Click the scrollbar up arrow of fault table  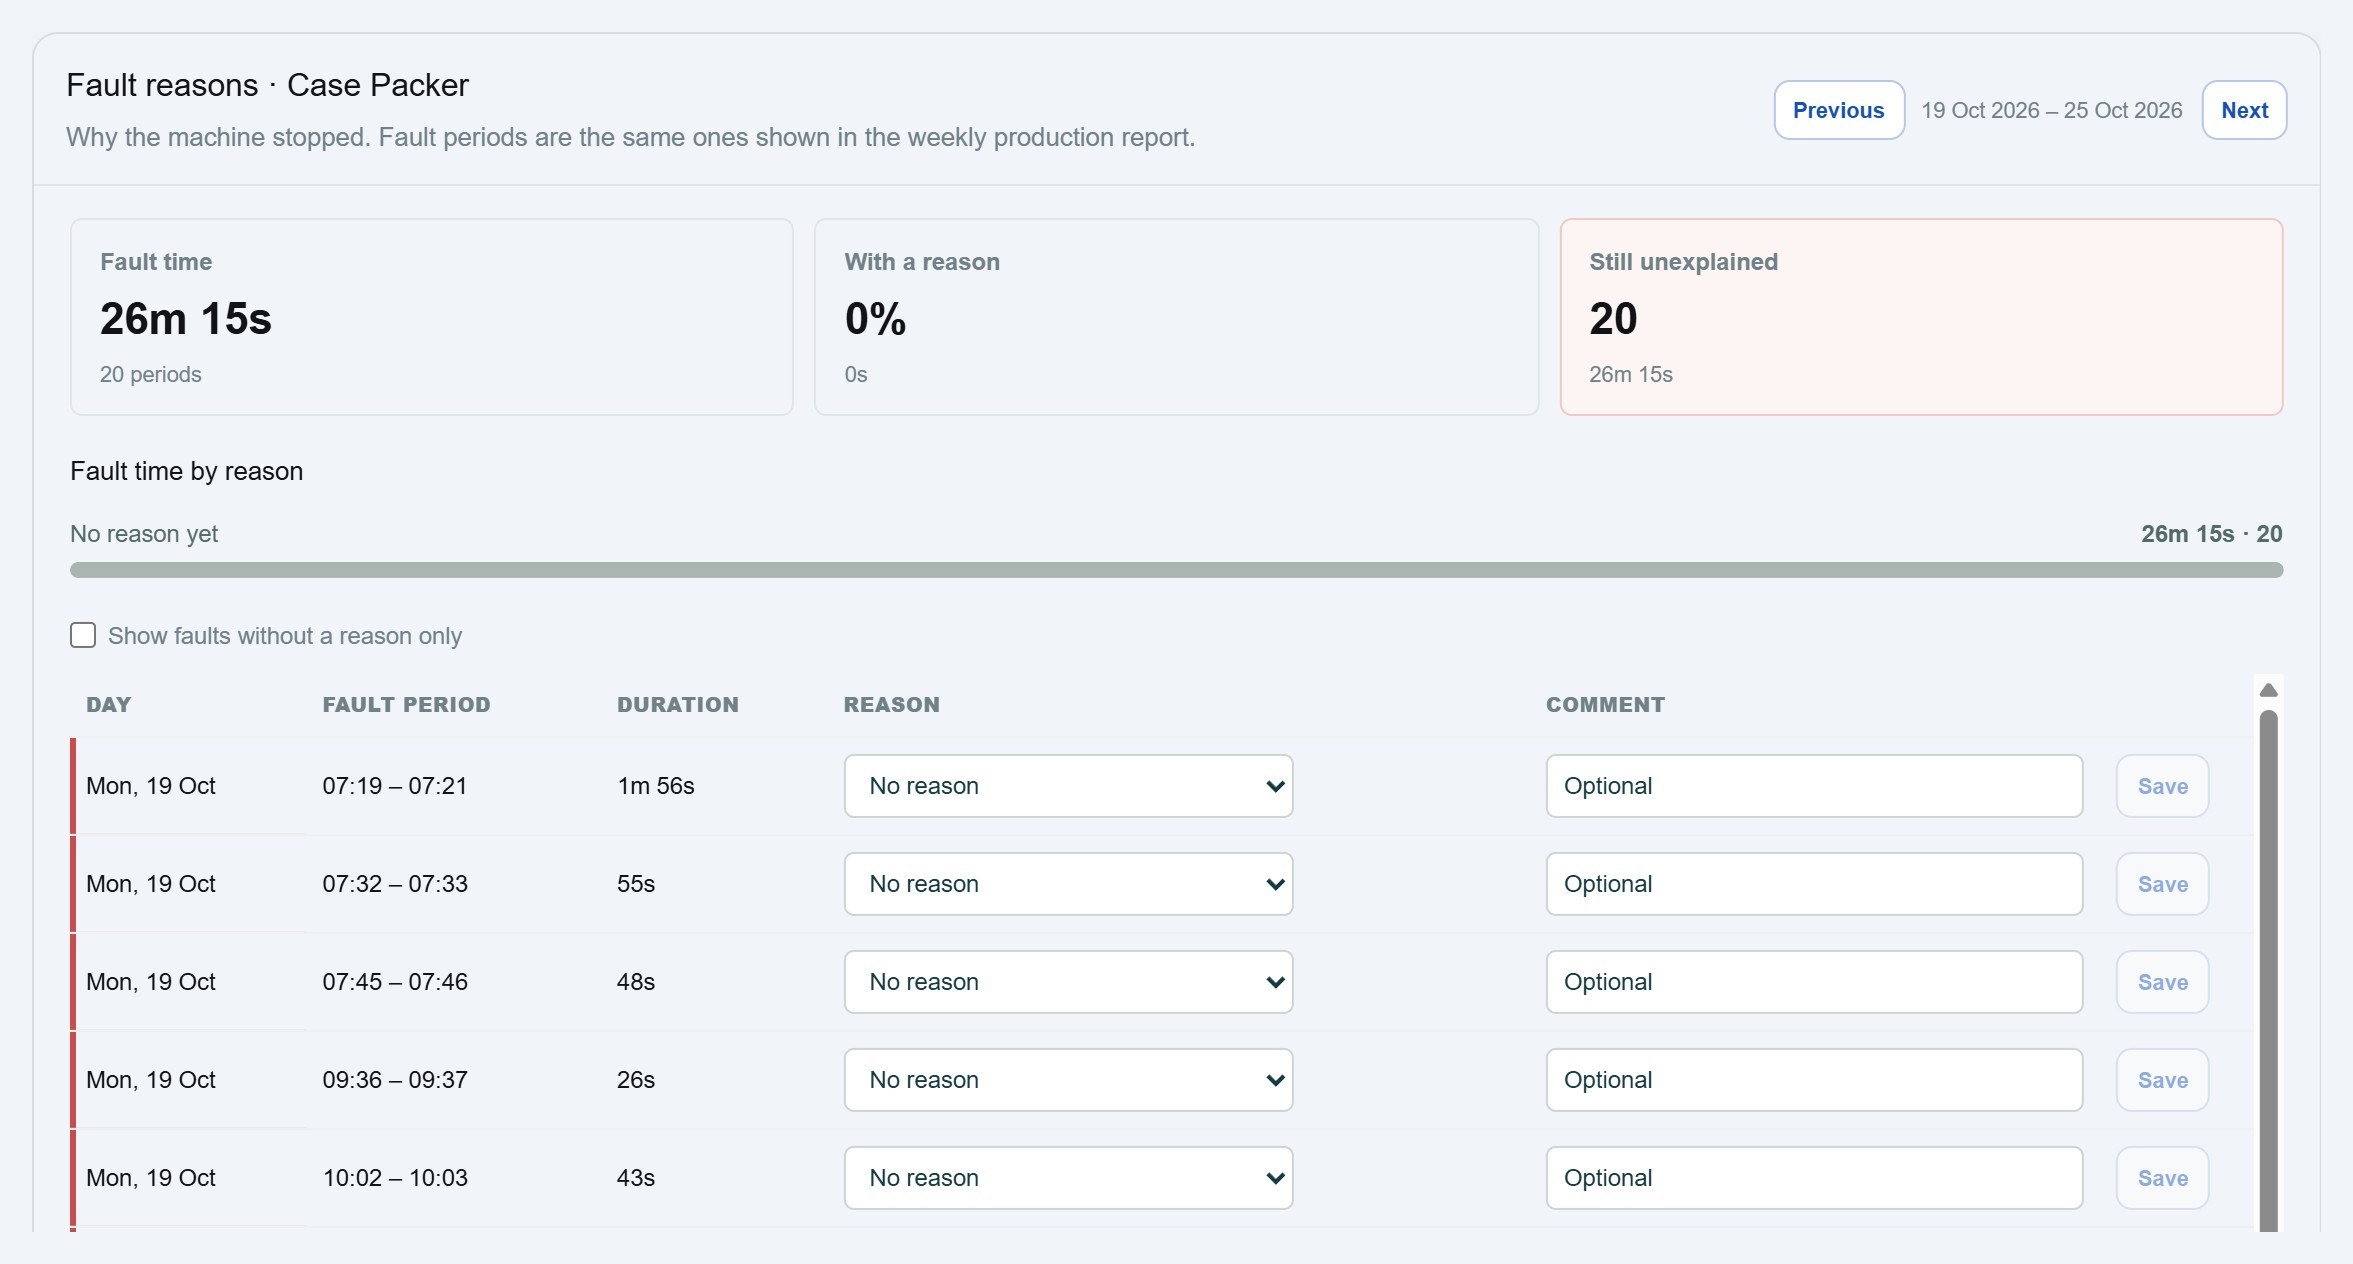click(x=2268, y=690)
